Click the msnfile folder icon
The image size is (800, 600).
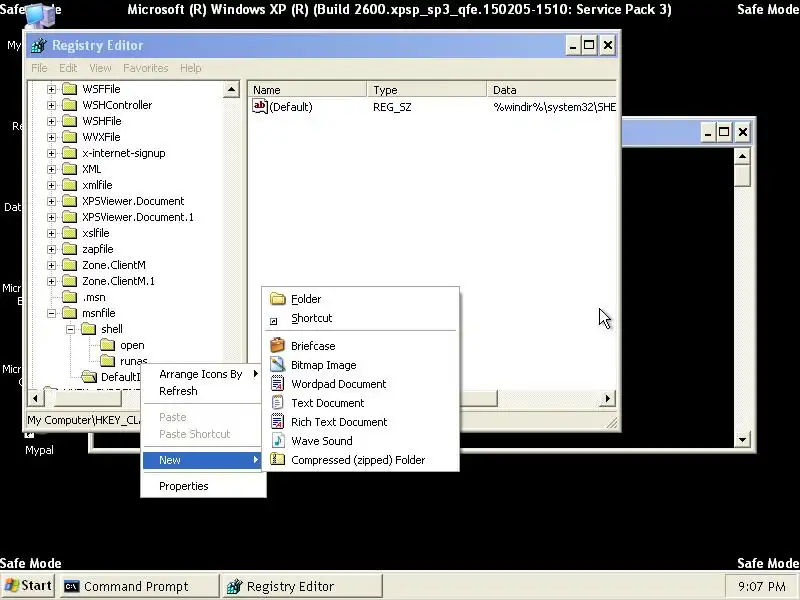[x=69, y=313]
